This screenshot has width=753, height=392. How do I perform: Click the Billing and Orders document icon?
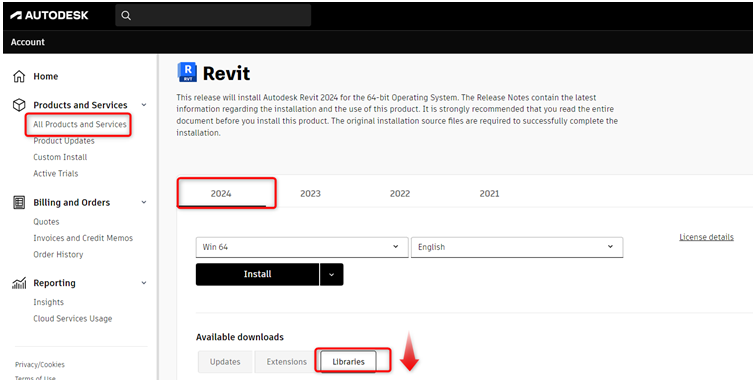pos(19,202)
